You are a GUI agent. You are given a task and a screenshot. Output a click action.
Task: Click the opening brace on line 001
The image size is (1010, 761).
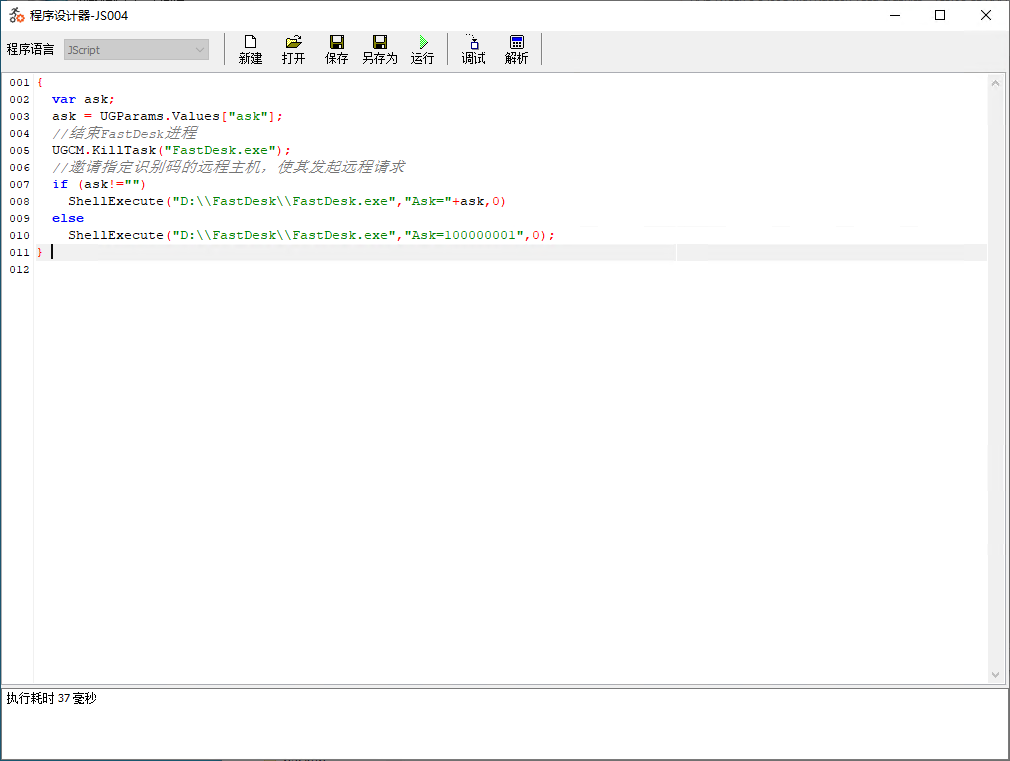pos(39,82)
